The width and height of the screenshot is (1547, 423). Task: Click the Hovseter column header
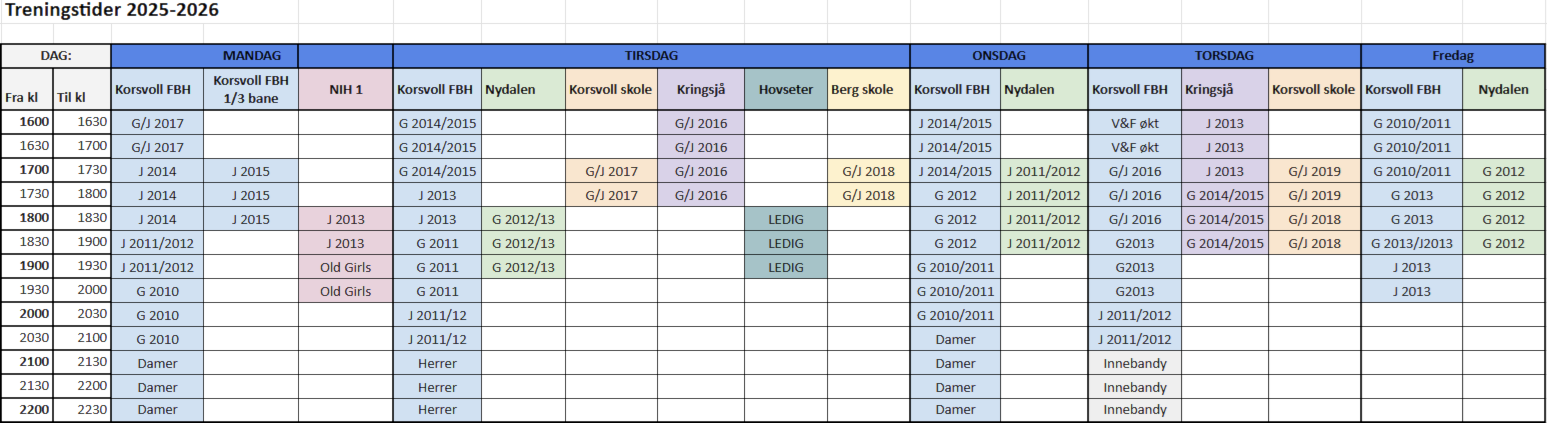(785, 90)
